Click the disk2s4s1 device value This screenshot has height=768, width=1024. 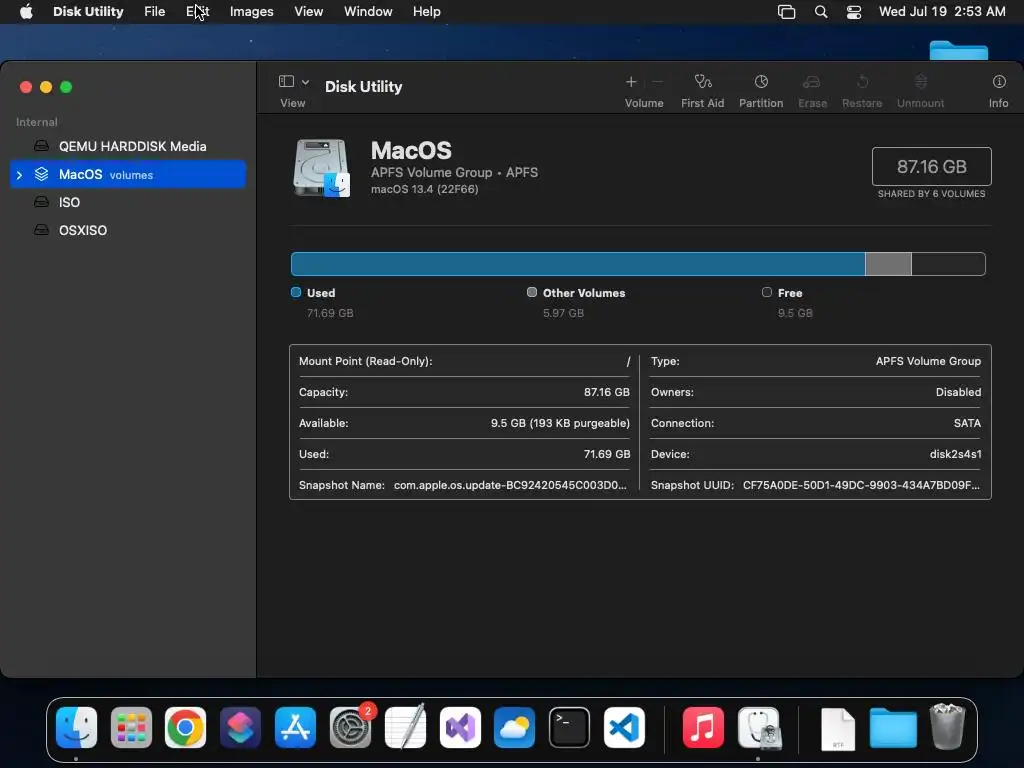pyautogui.click(x=955, y=454)
